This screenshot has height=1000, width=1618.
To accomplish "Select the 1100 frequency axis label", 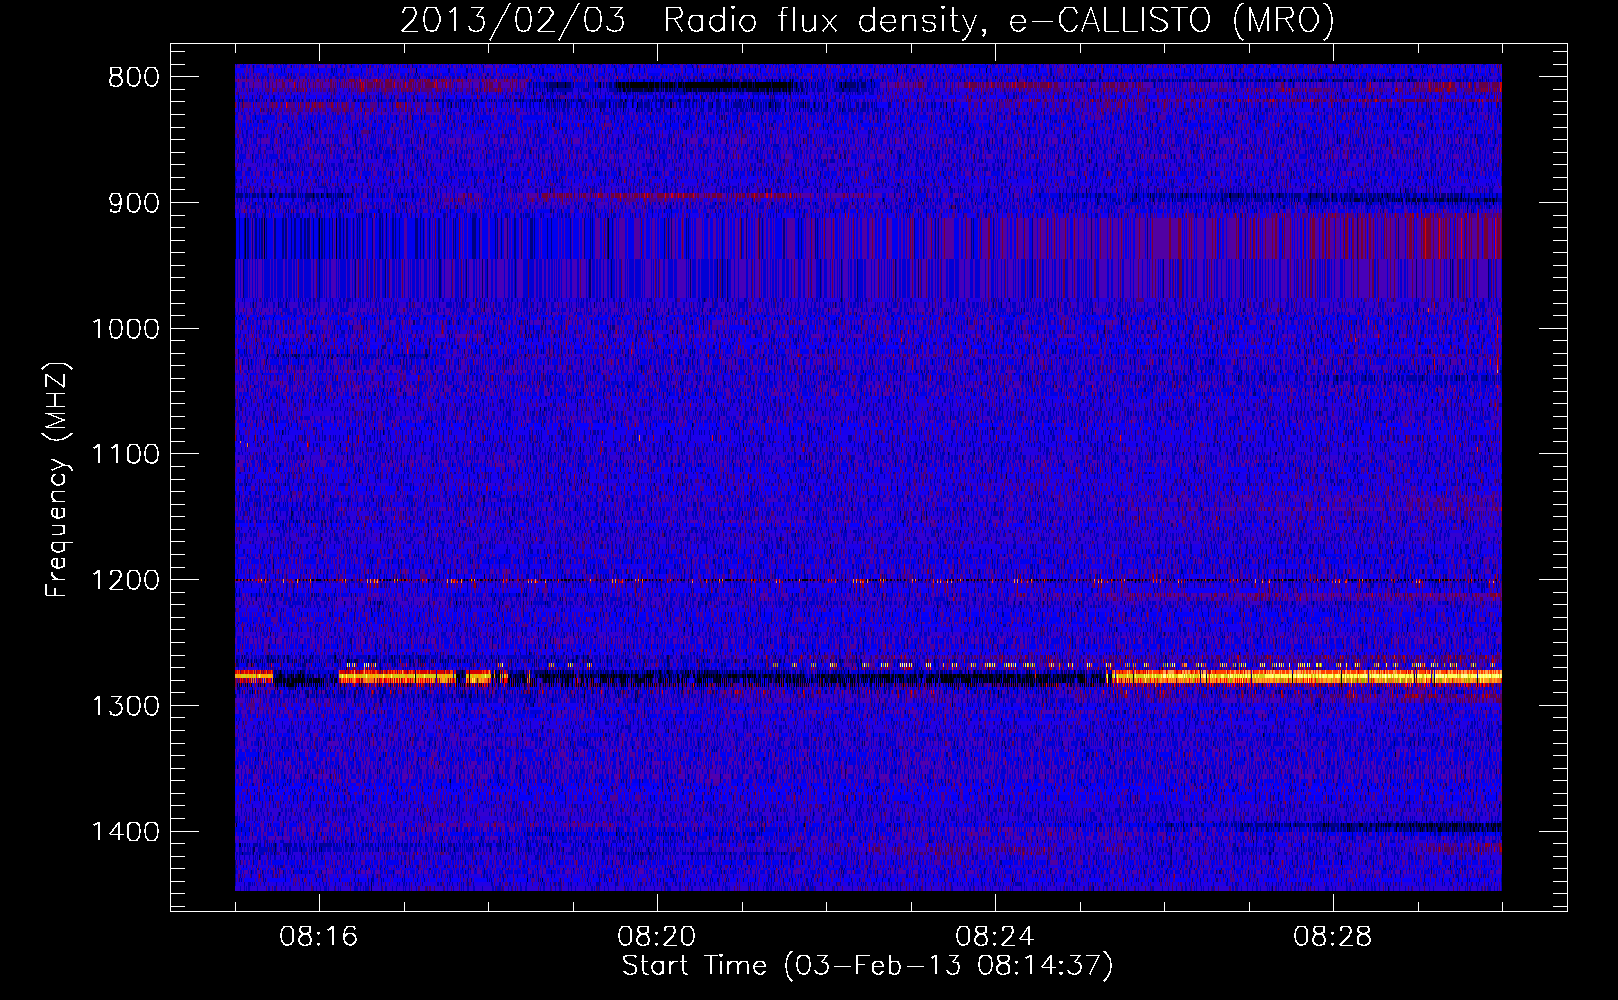I will pyautogui.click(x=125, y=455).
